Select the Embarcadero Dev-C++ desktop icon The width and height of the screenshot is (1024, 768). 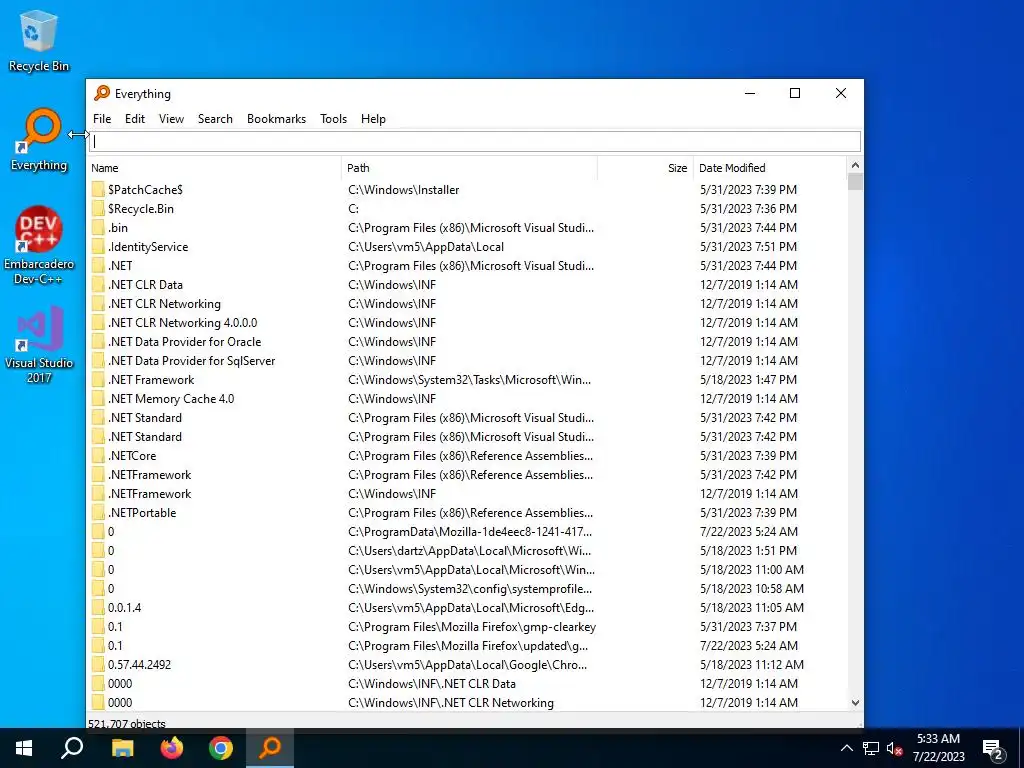click(39, 245)
